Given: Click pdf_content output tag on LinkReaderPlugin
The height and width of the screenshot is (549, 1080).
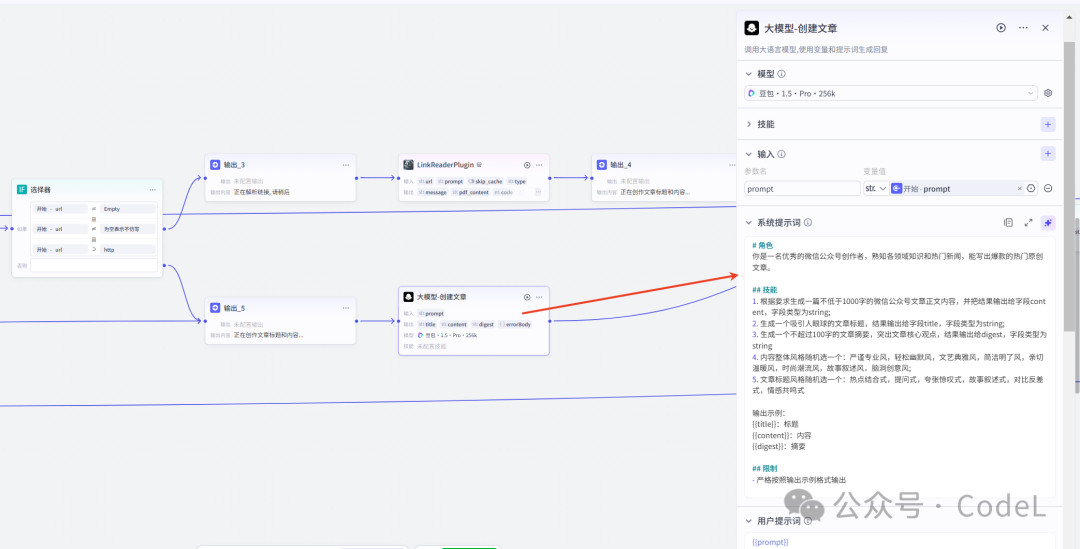Looking at the screenshot, I should click(x=470, y=192).
